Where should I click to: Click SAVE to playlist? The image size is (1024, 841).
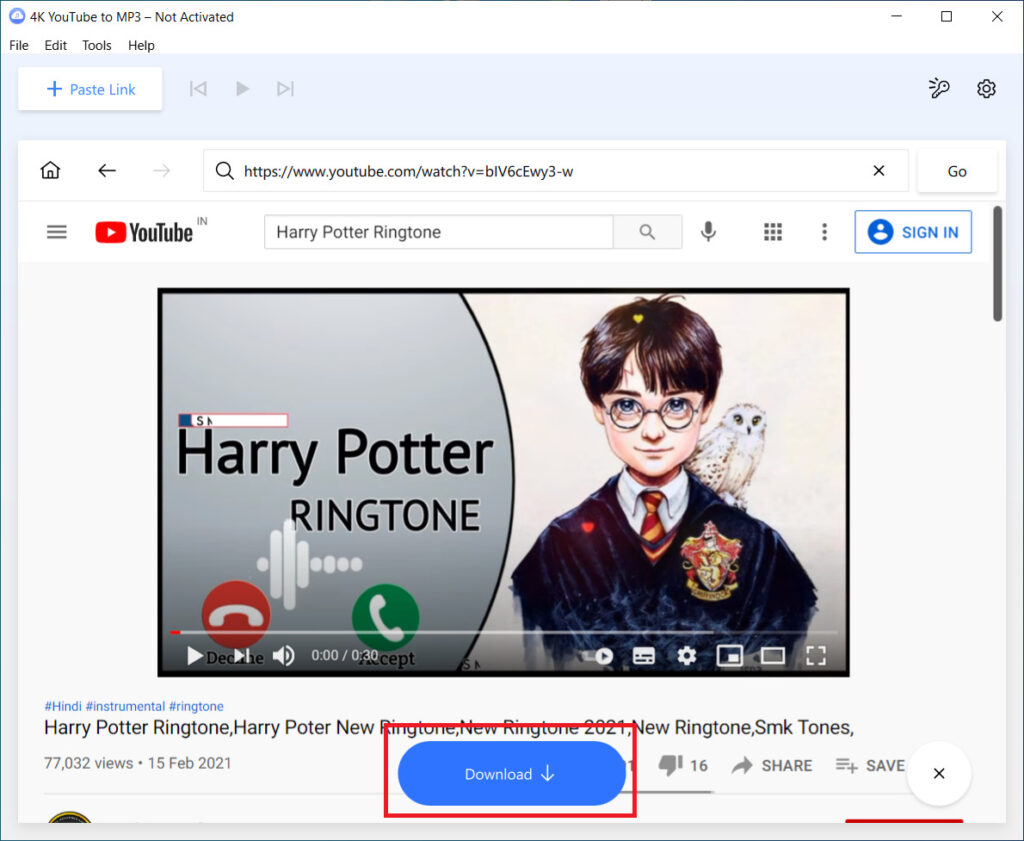pos(871,765)
